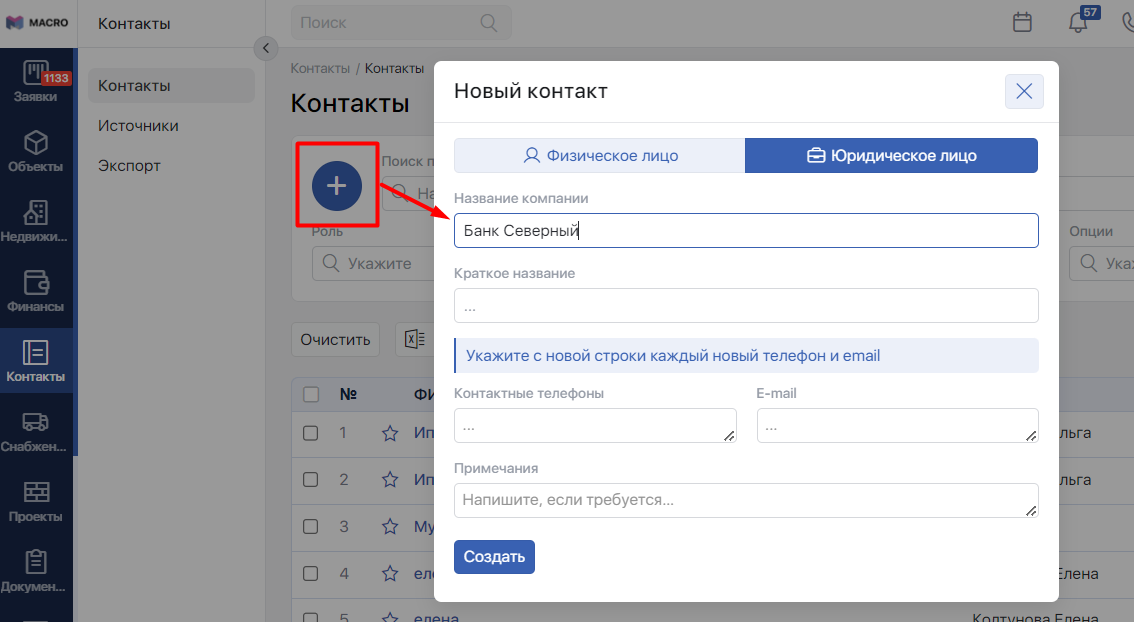
Task: Click the Краткое название input field
Action: 746,306
